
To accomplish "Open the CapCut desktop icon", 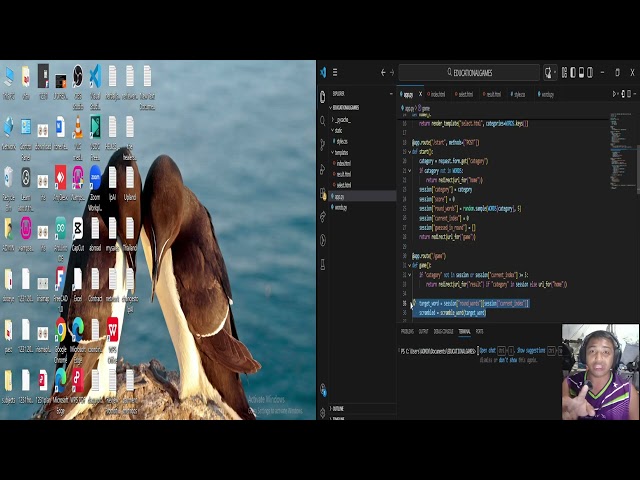I will point(78,234).
